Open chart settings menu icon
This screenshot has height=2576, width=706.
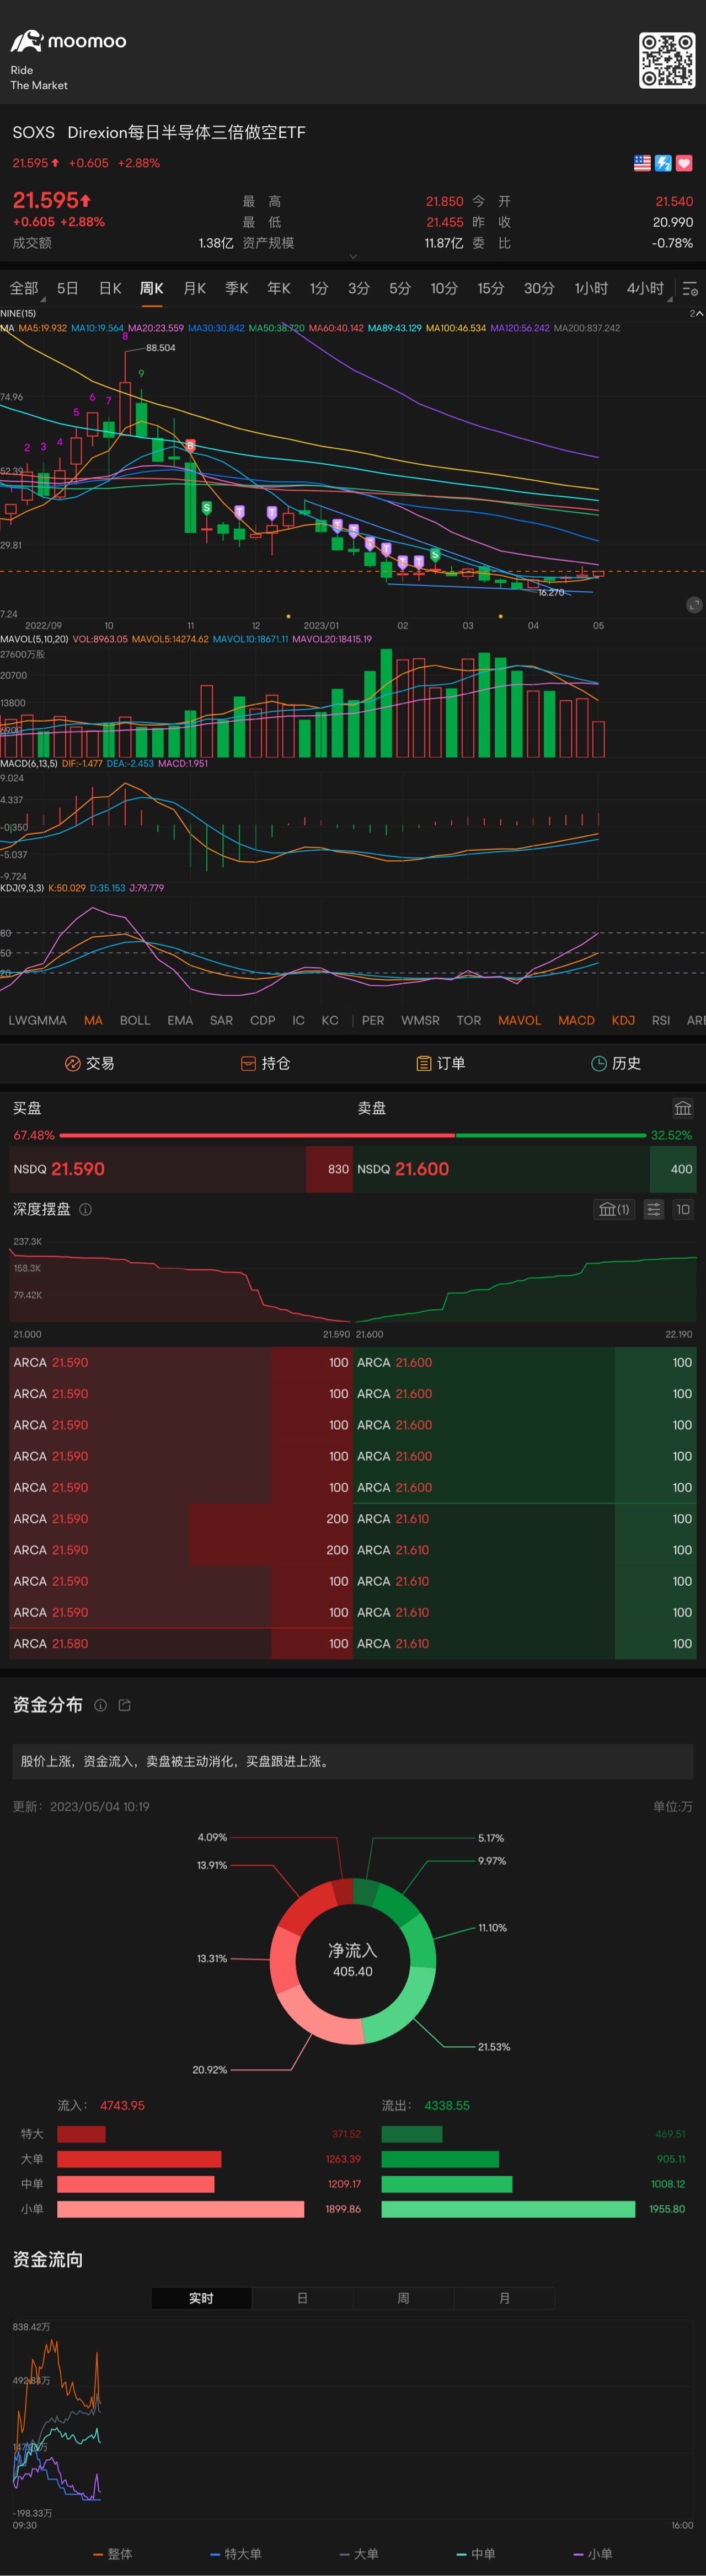pos(690,289)
